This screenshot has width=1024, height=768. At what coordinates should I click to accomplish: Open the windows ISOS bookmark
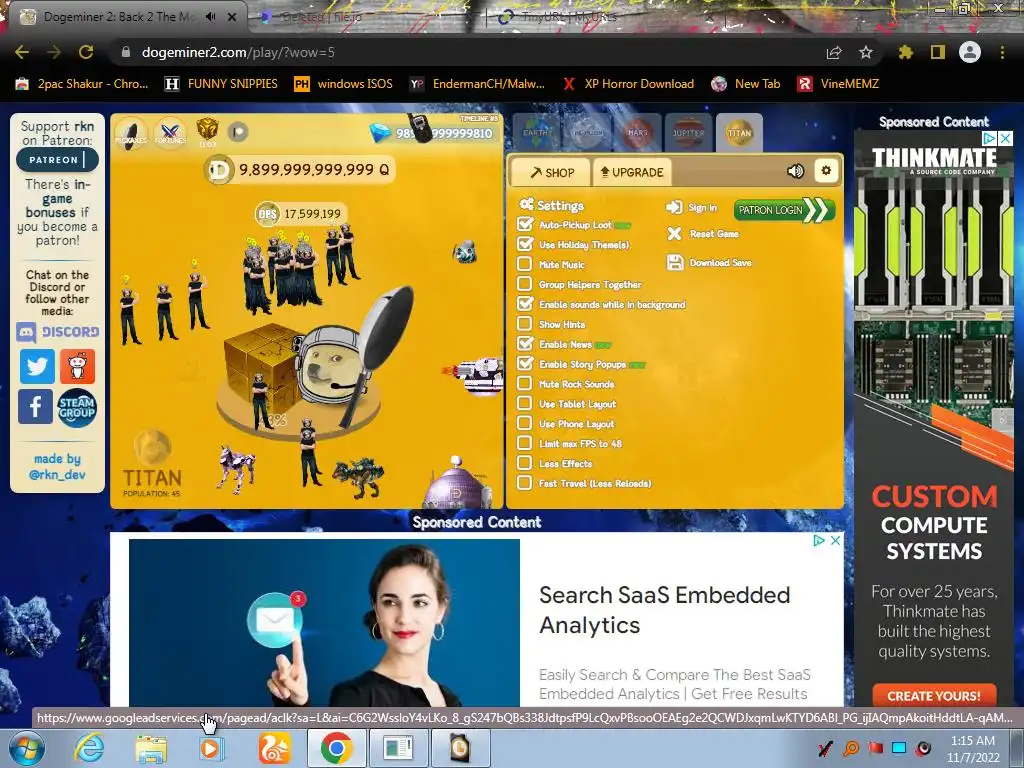coord(344,84)
